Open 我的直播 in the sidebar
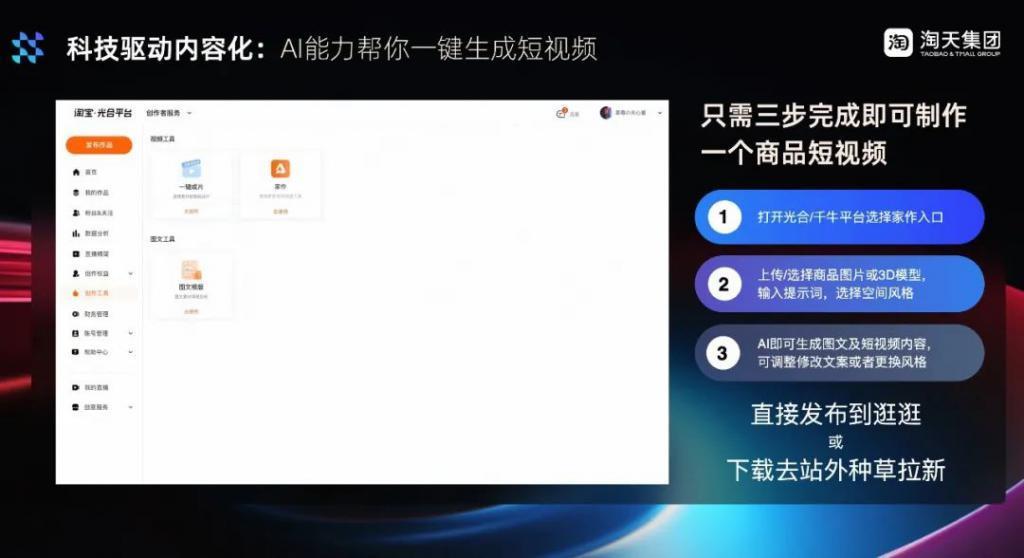The image size is (1024, 558). coord(91,387)
